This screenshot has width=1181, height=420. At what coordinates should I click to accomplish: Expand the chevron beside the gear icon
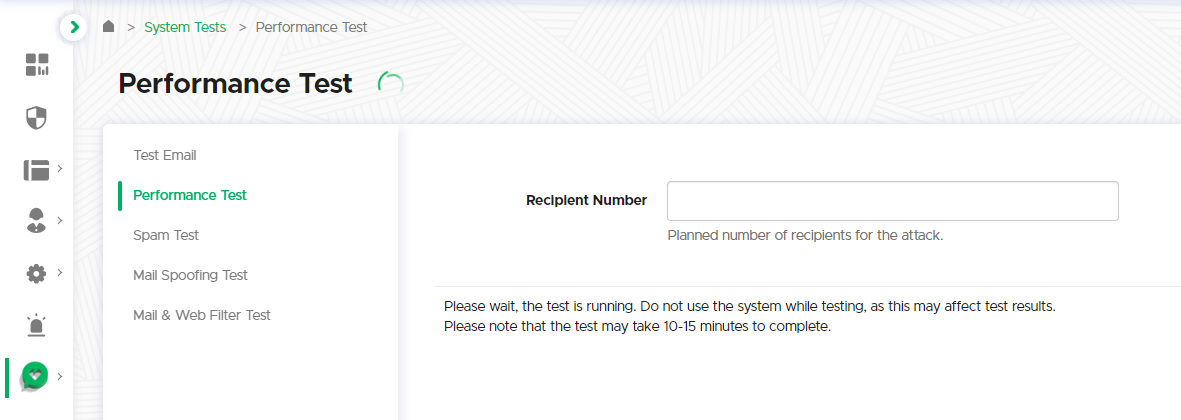tap(60, 272)
